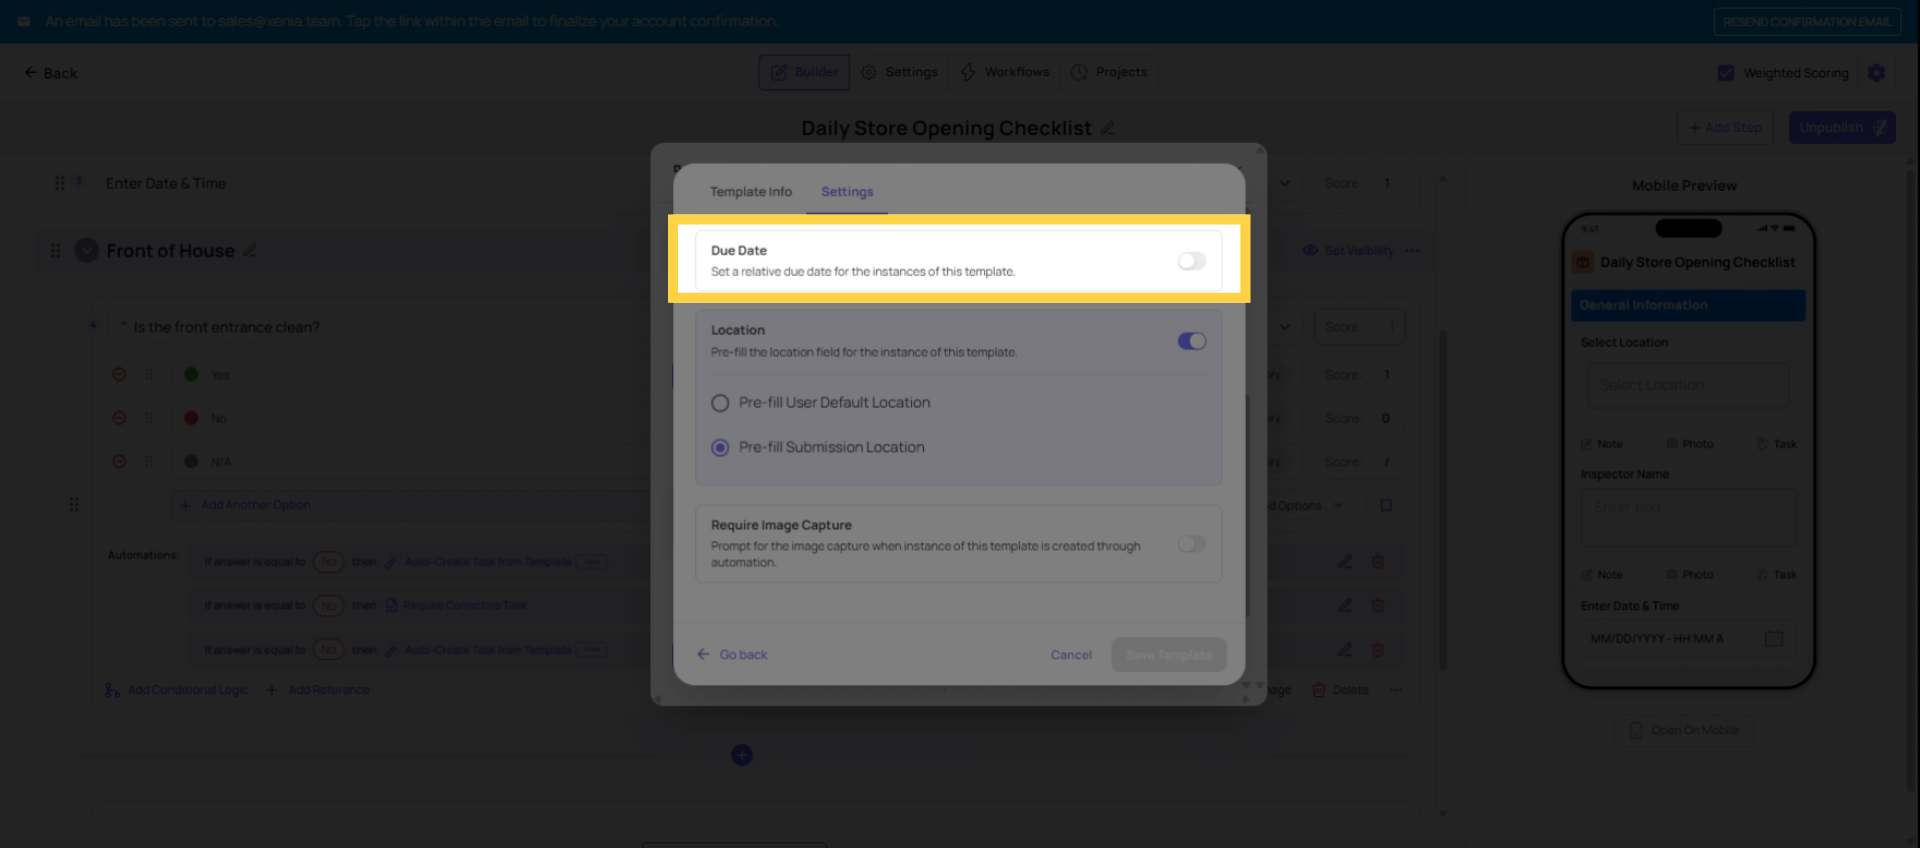
Task: Edit the first automation rule
Action: [1345, 562]
